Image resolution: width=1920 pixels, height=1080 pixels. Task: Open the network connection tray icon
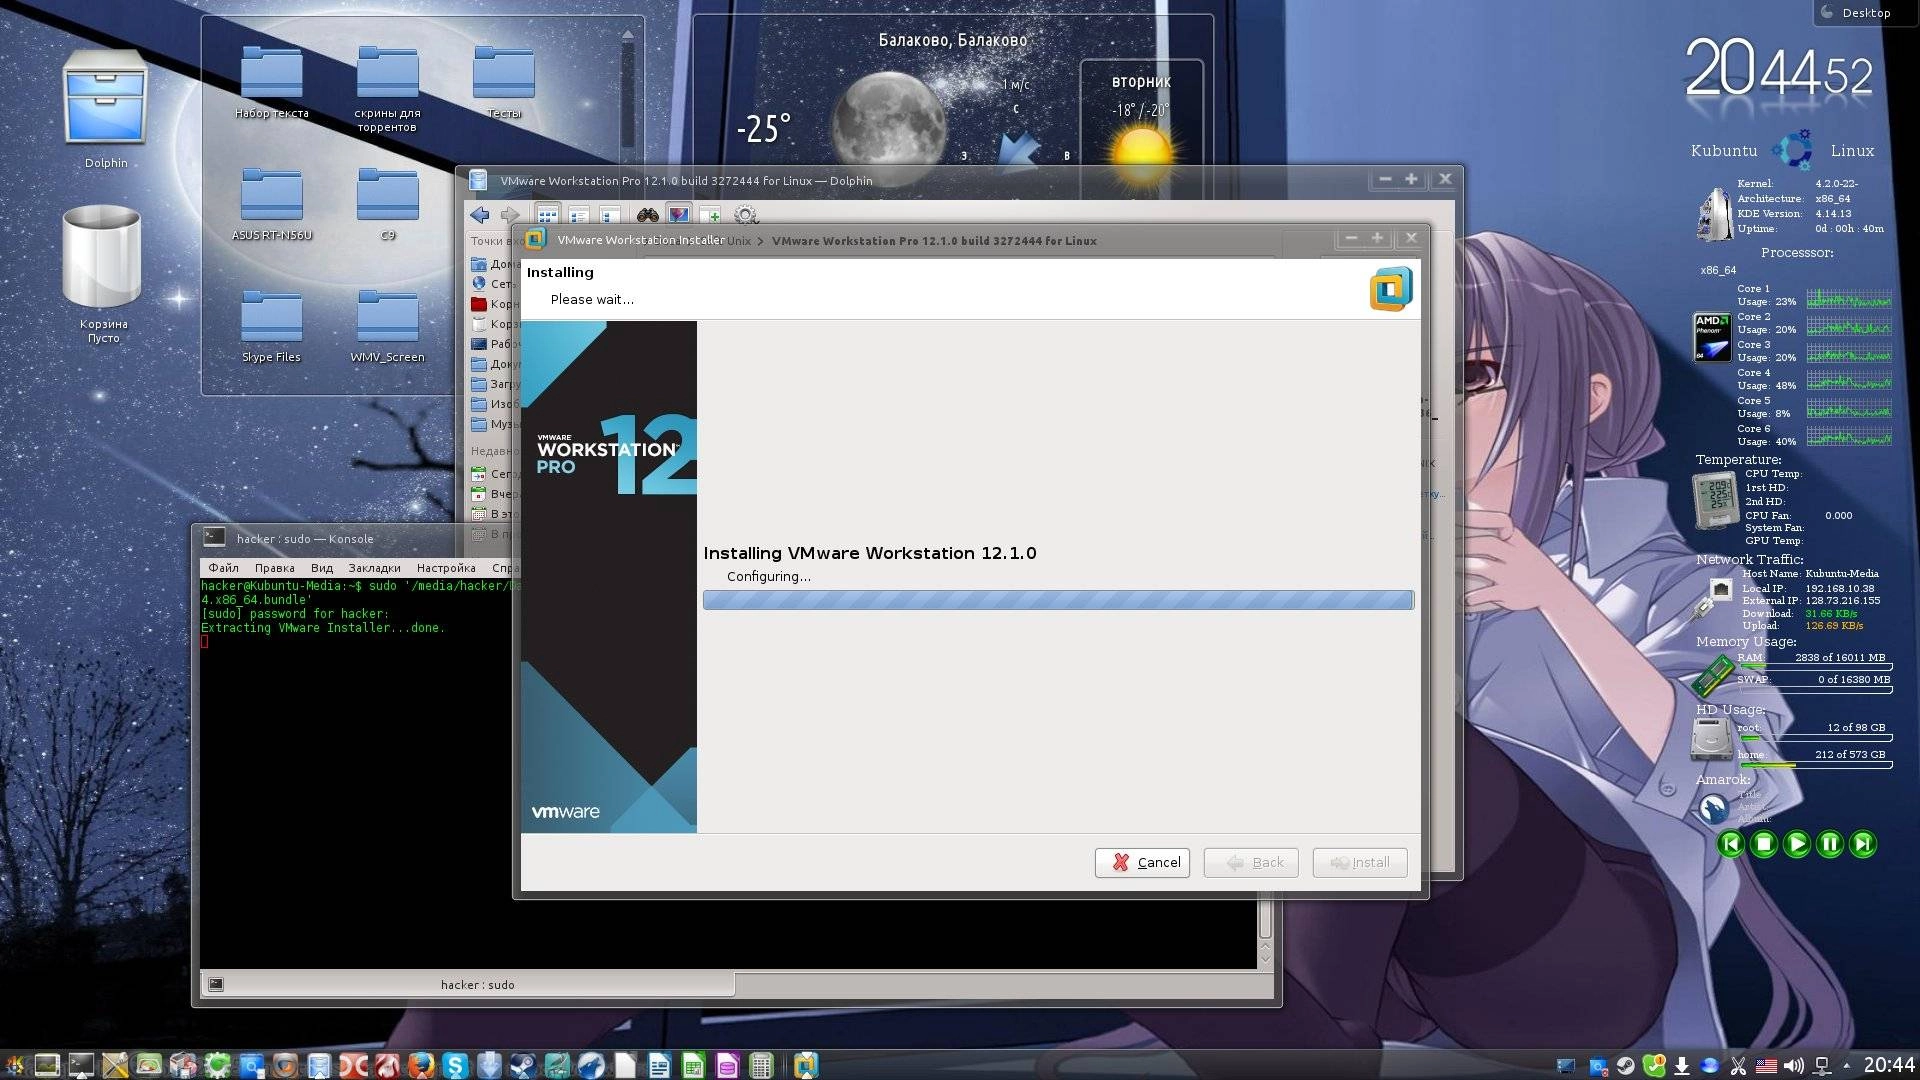[1822, 1066]
